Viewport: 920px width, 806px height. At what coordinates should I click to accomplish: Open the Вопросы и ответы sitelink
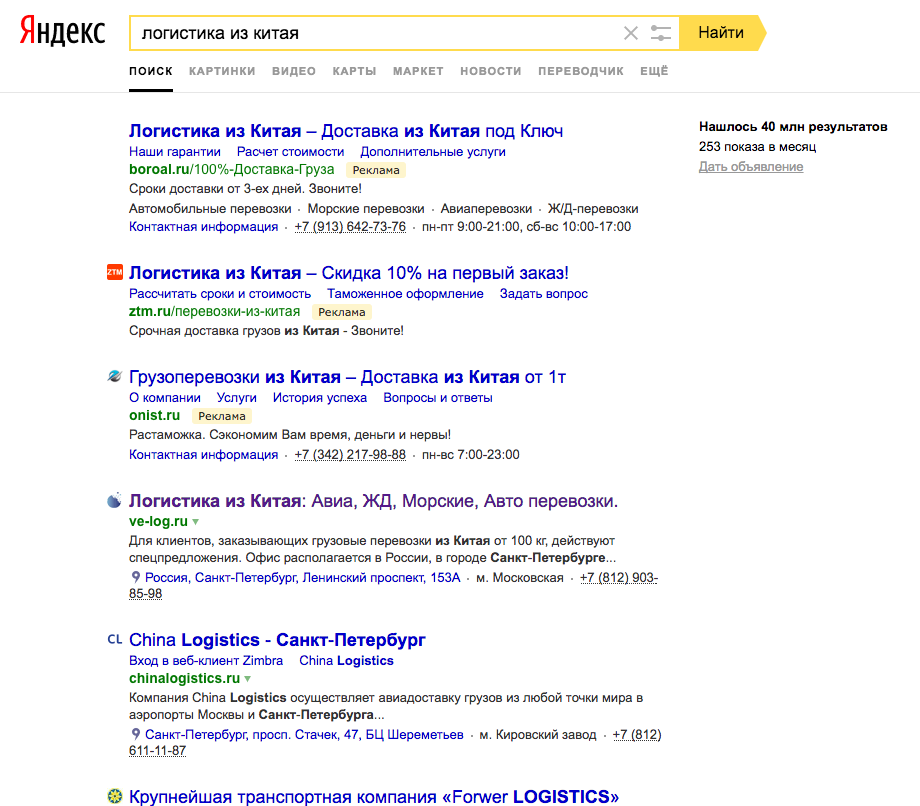pyautogui.click(x=438, y=397)
